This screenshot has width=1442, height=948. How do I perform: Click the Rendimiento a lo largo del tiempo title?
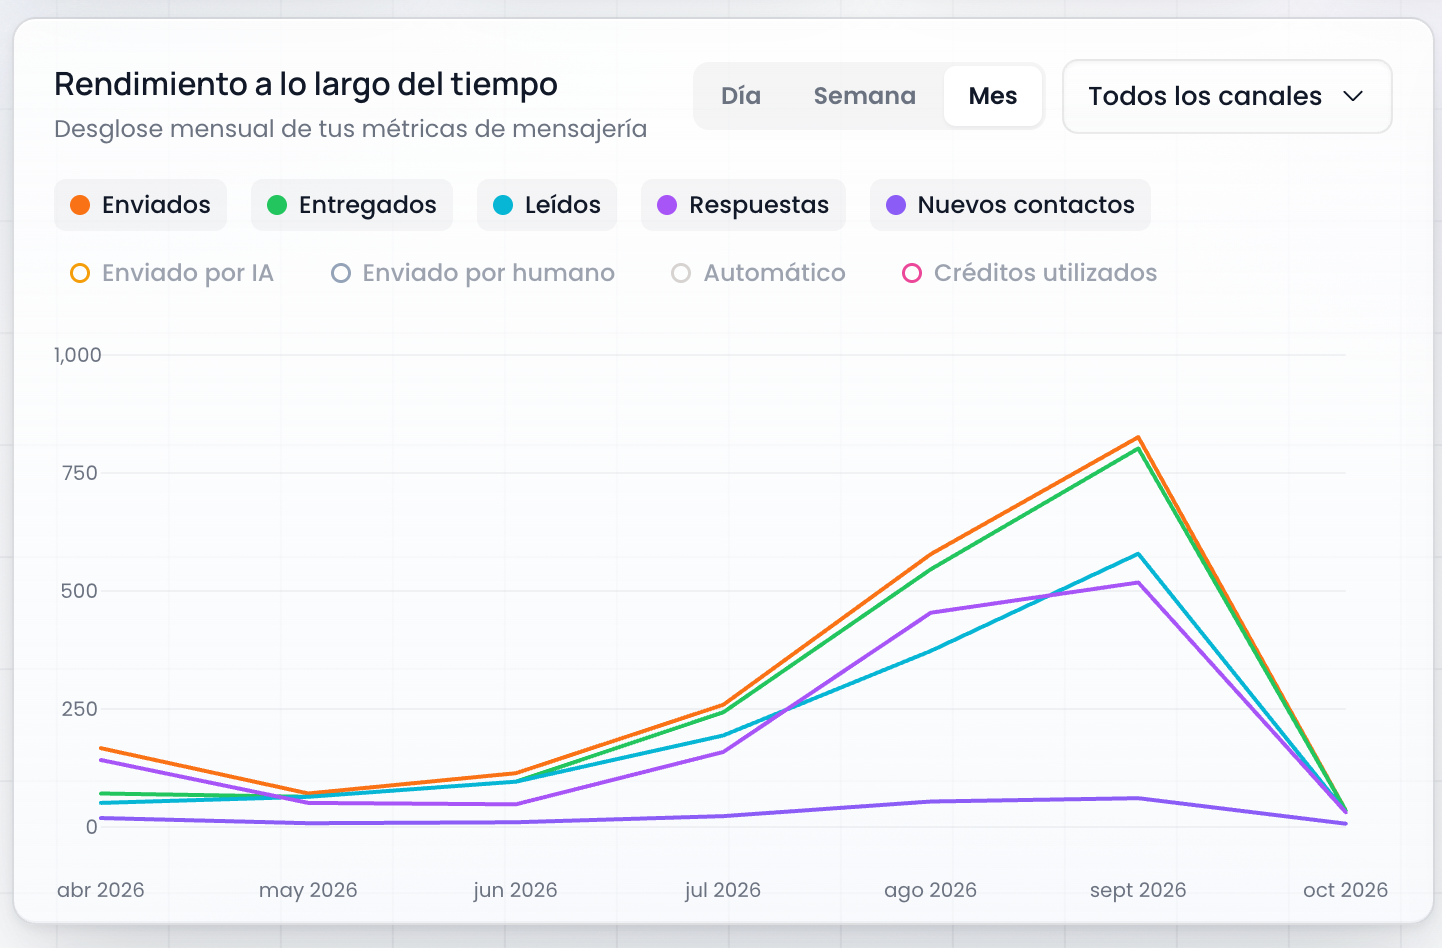(306, 84)
